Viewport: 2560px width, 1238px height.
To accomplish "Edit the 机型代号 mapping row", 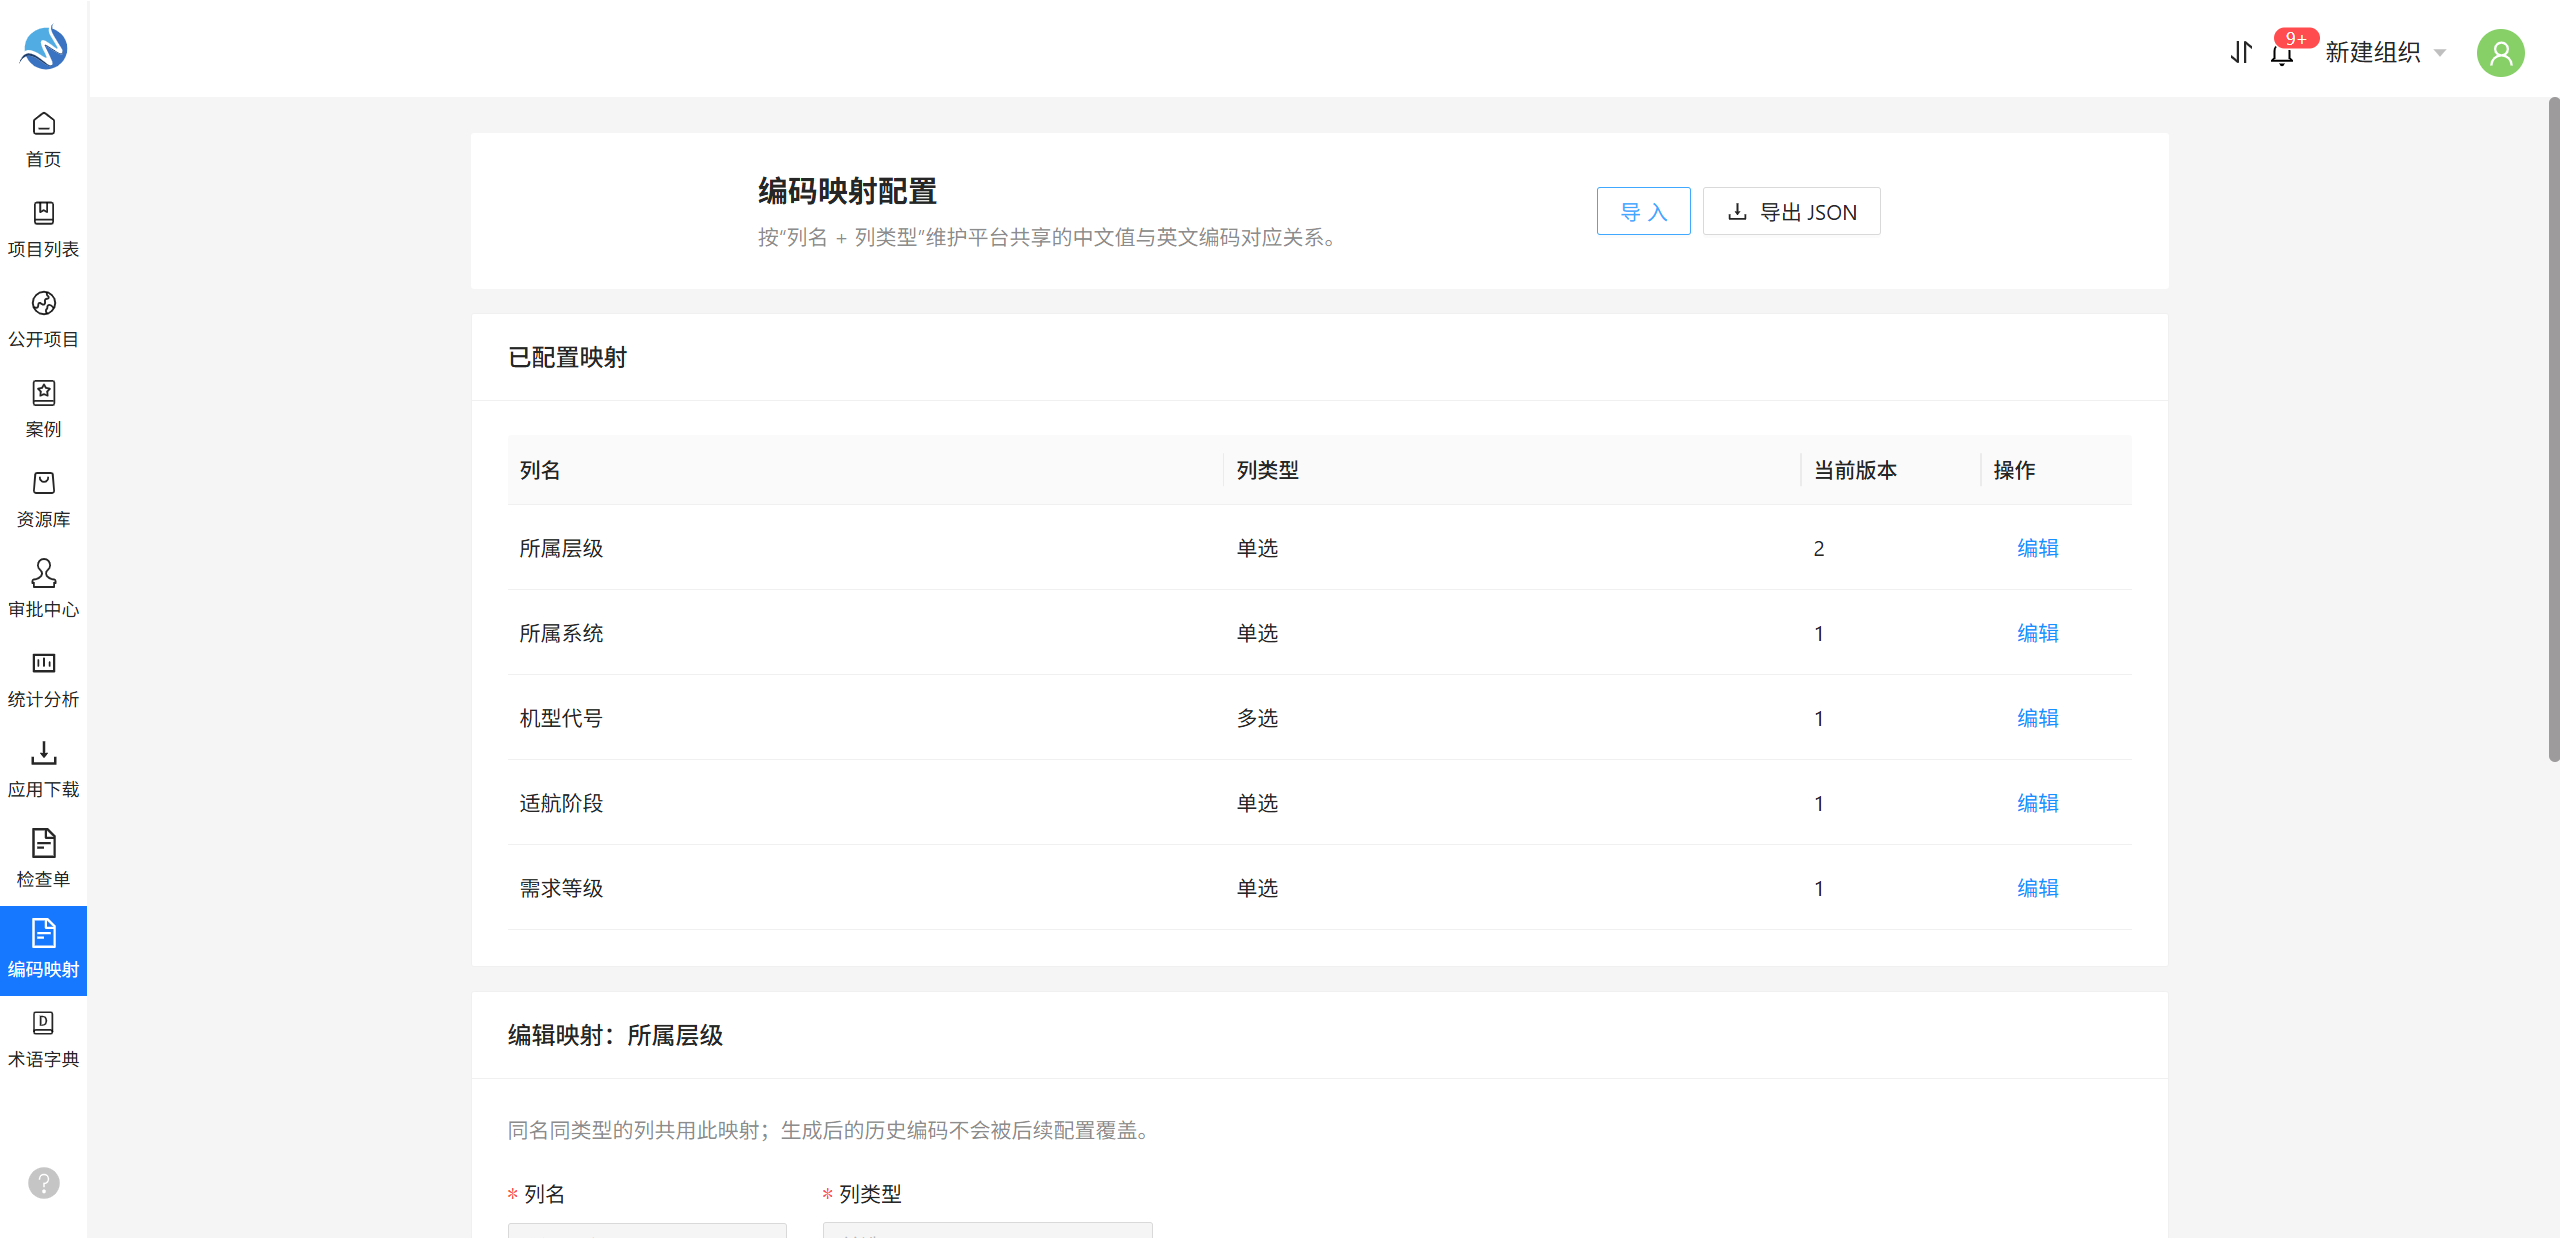I will click(2037, 718).
